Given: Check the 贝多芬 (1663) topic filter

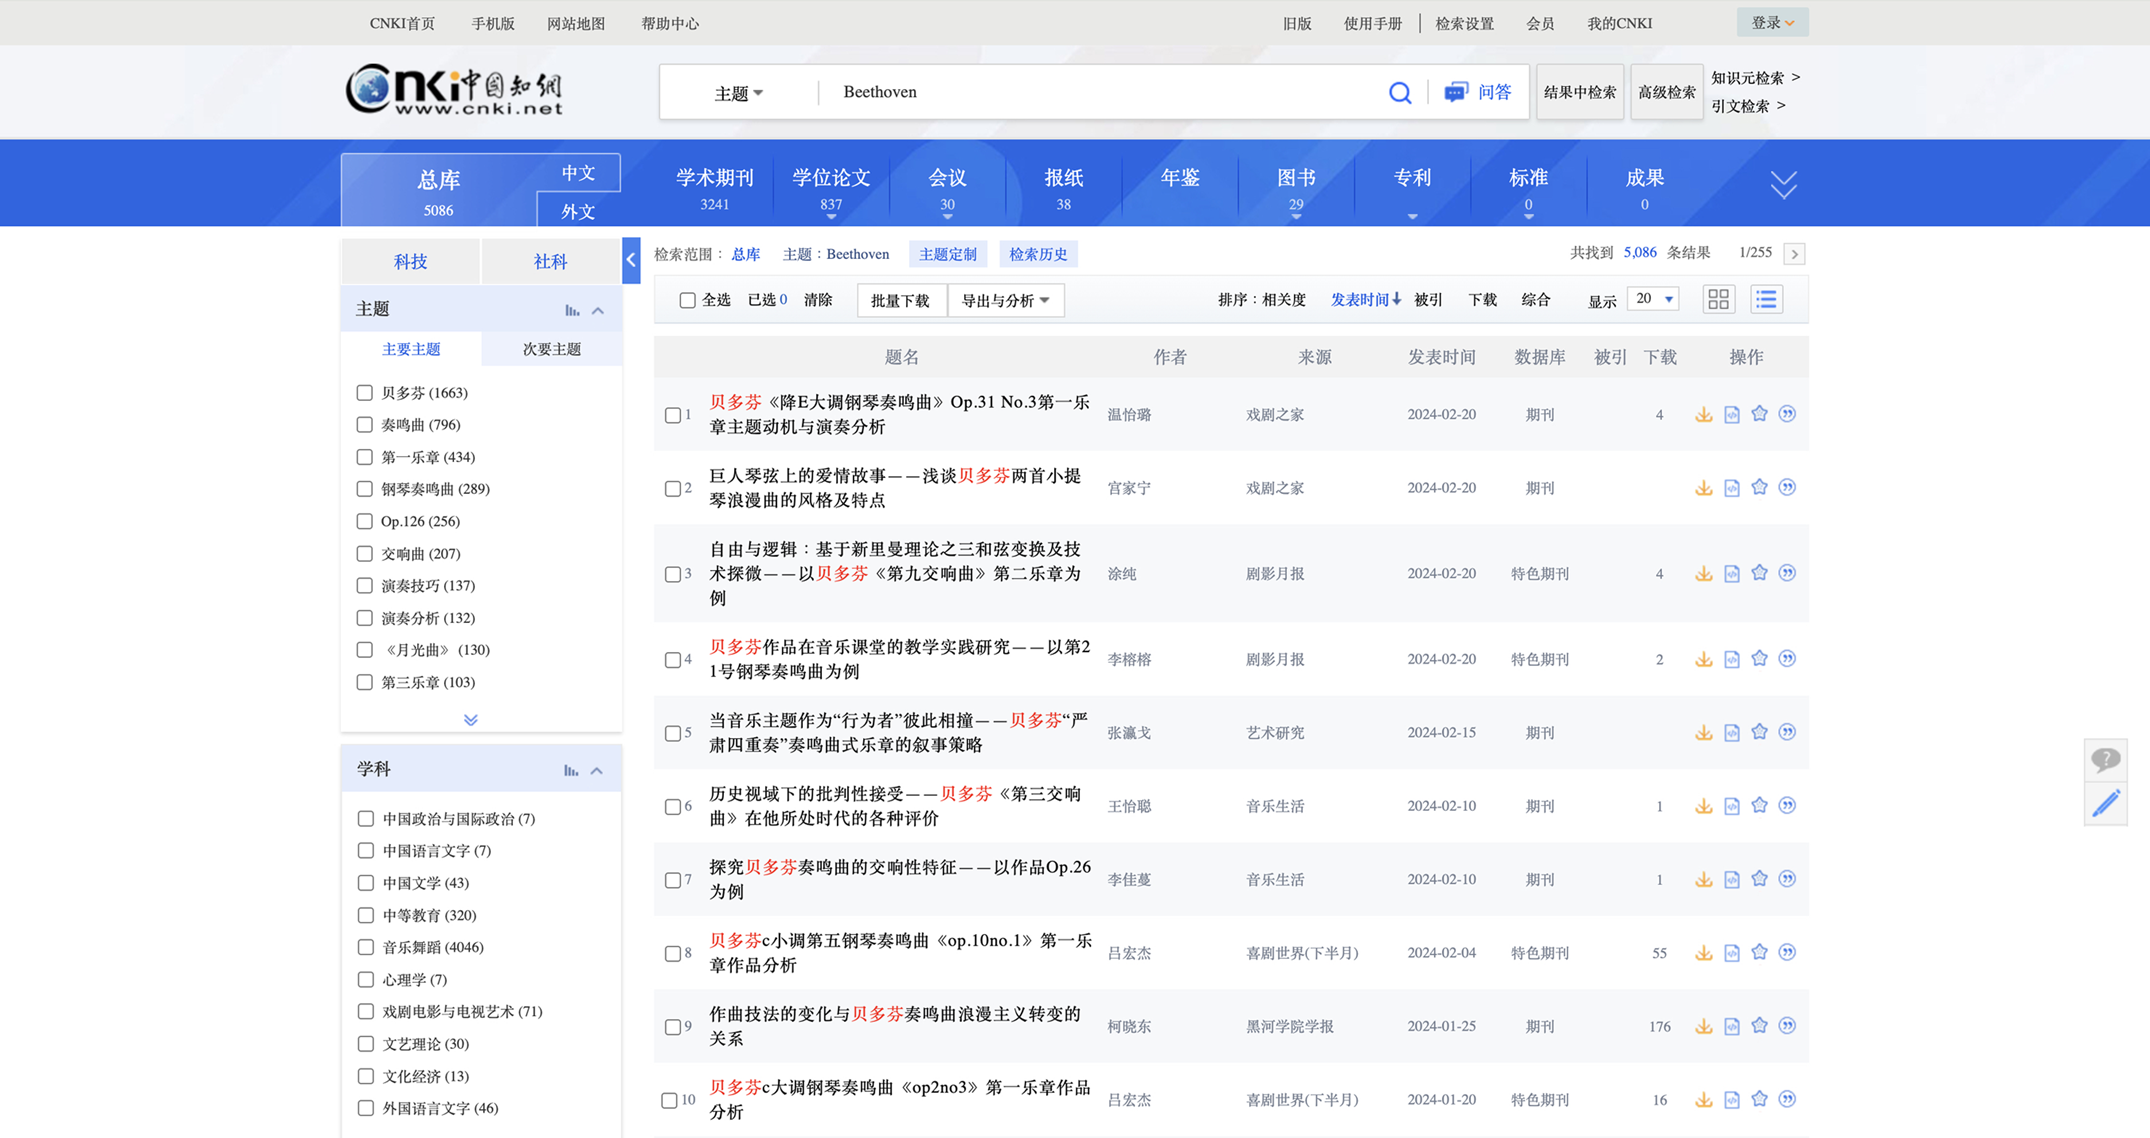Looking at the screenshot, I should [x=365, y=393].
